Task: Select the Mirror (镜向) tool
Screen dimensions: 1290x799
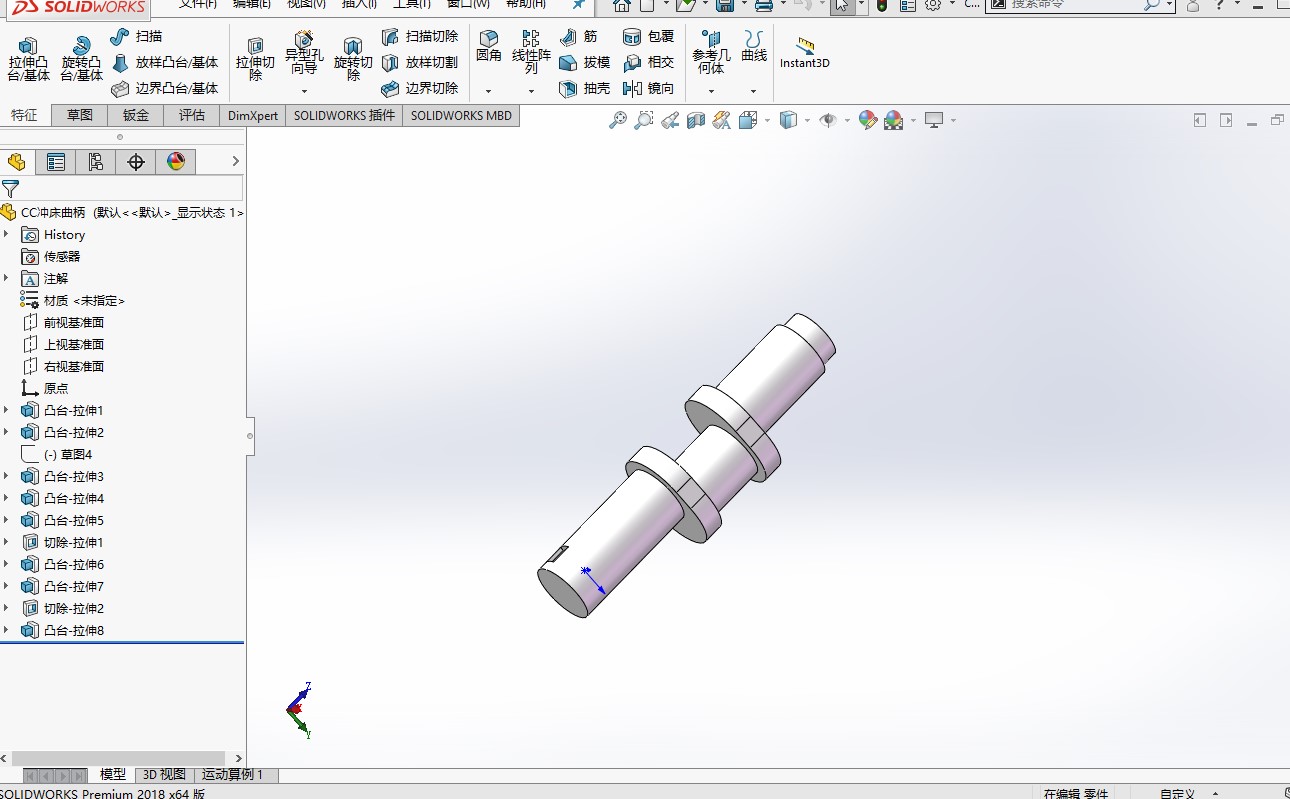Action: [x=649, y=88]
